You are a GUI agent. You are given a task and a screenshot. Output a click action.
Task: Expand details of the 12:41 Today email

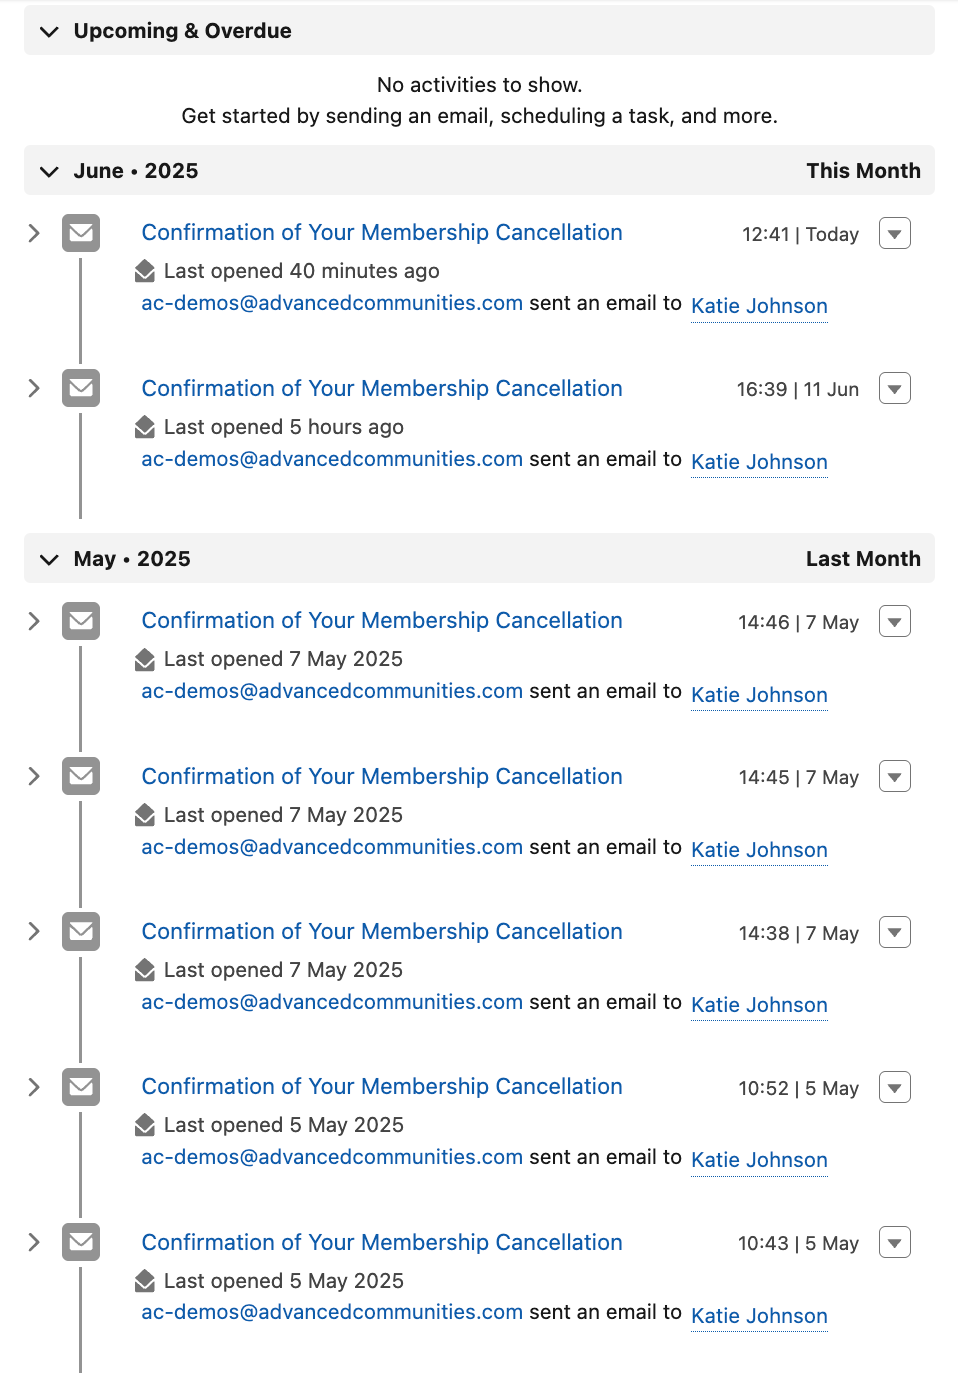34,233
